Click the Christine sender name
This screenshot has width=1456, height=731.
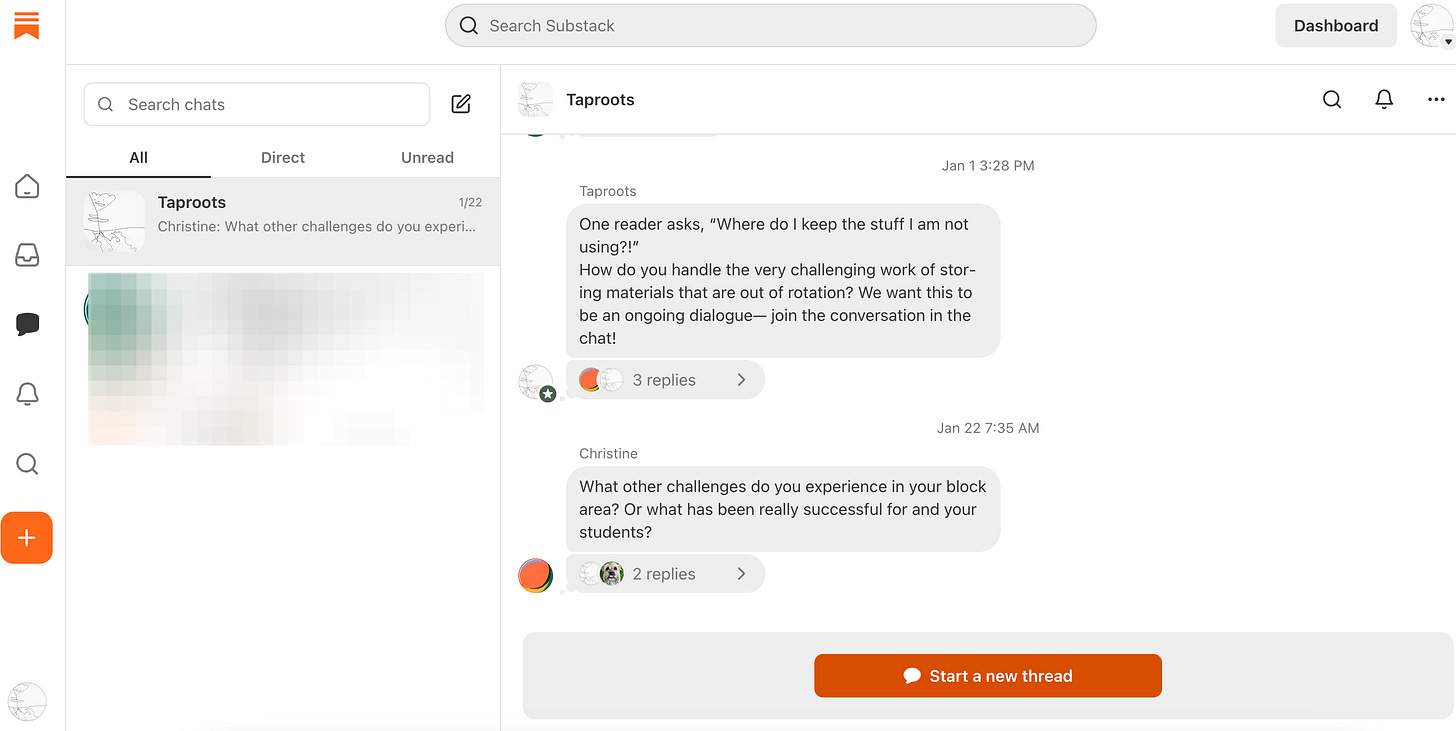point(608,453)
